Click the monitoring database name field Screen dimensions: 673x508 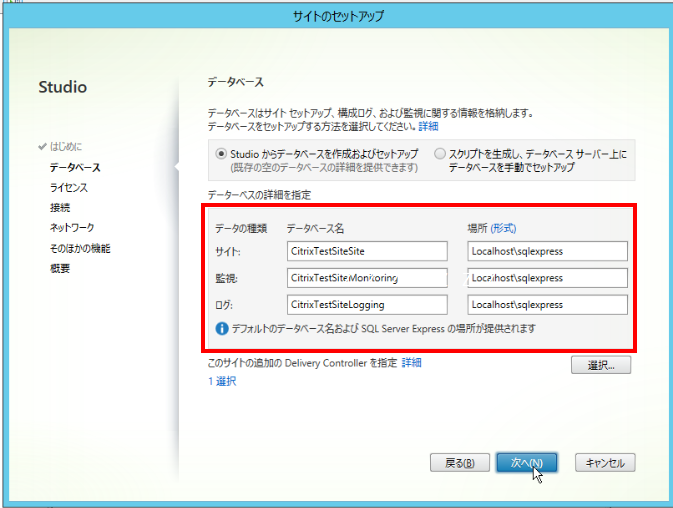pyautogui.click(x=367, y=278)
